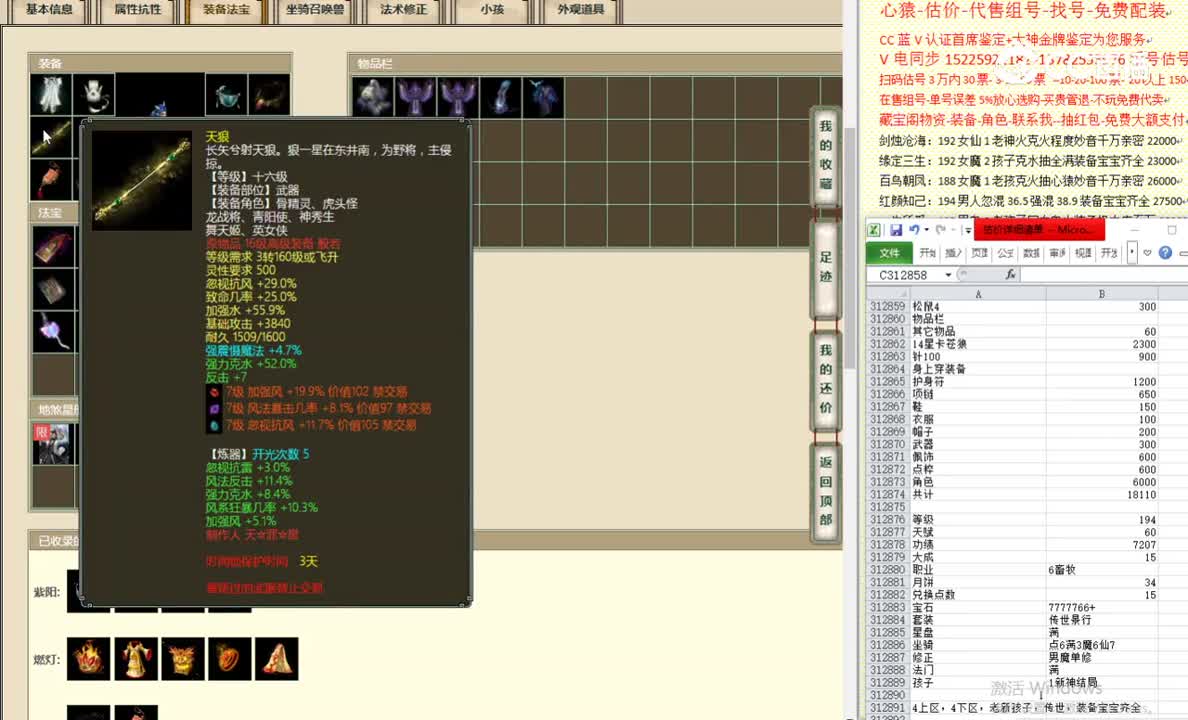This screenshot has height=720, width=1188.
Task: Click the heart favorite icon on the Quick Access Toolbar
Action: point(1148,253)
